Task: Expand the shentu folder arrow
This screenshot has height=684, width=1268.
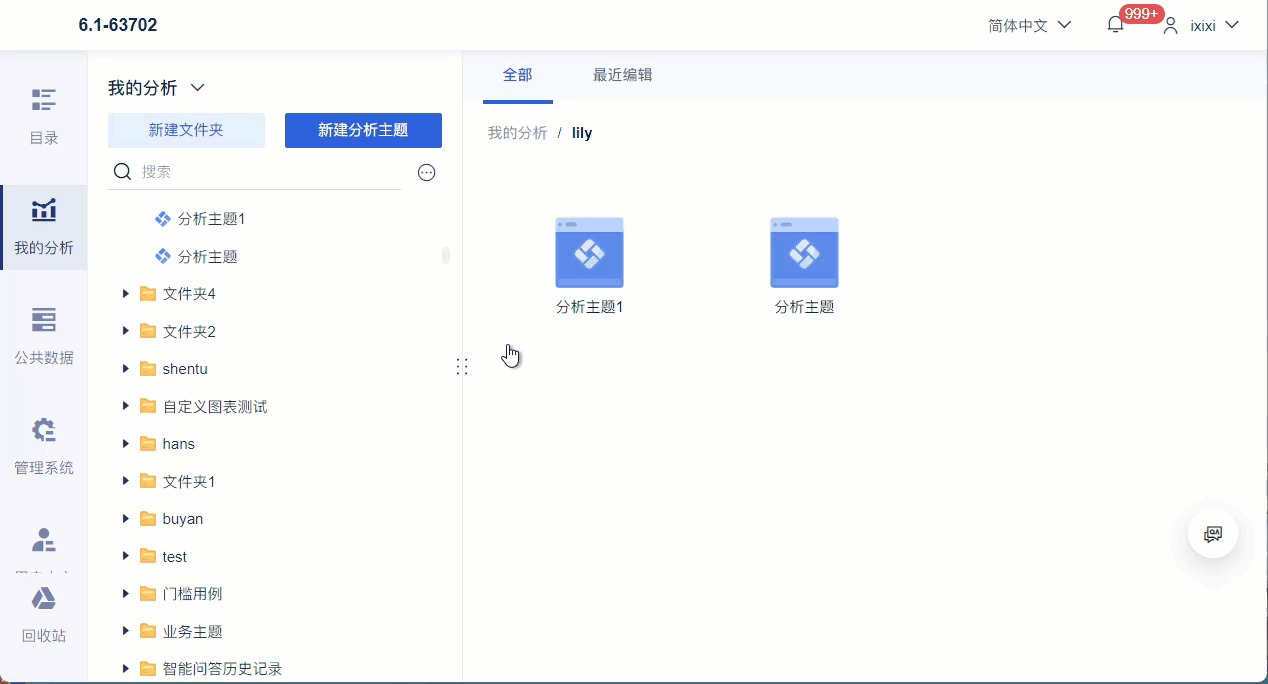Action: [126, 369]
